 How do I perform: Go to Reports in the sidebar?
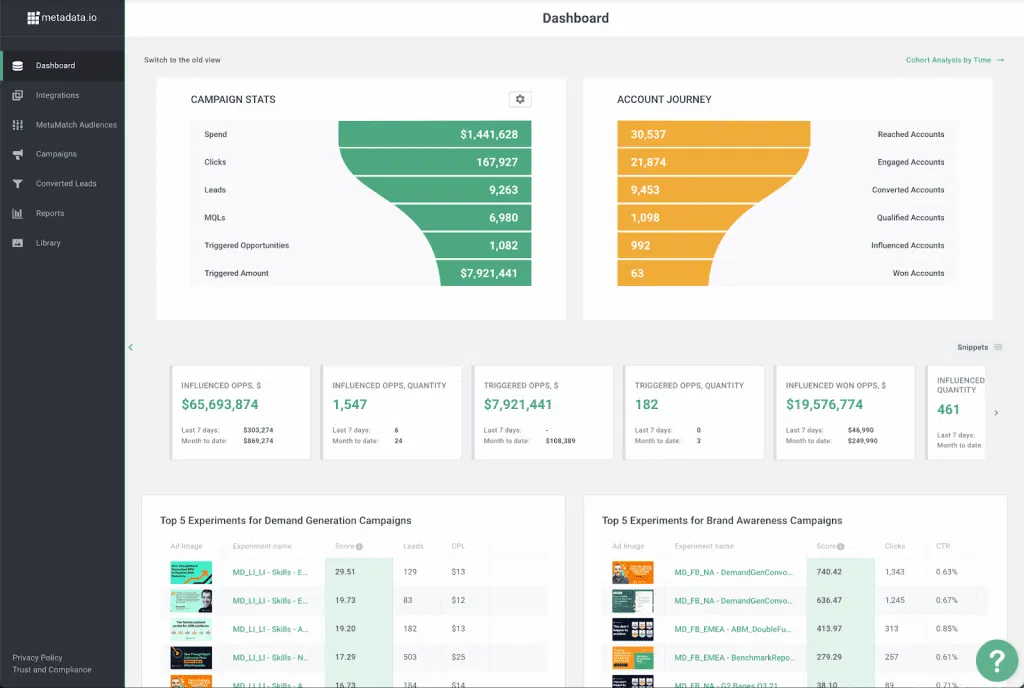pos(50,214)
